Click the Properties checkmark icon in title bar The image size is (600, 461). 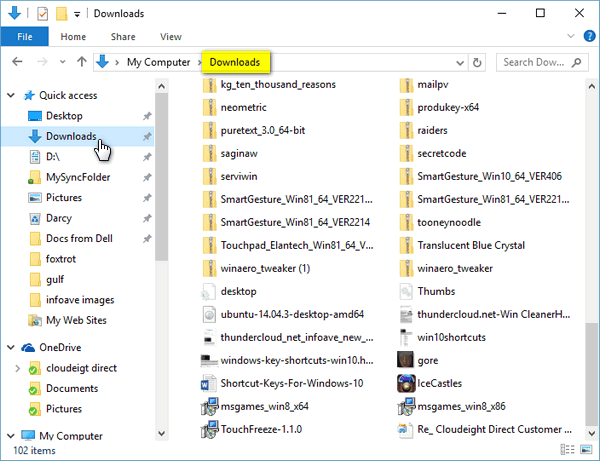coord(42,14)
